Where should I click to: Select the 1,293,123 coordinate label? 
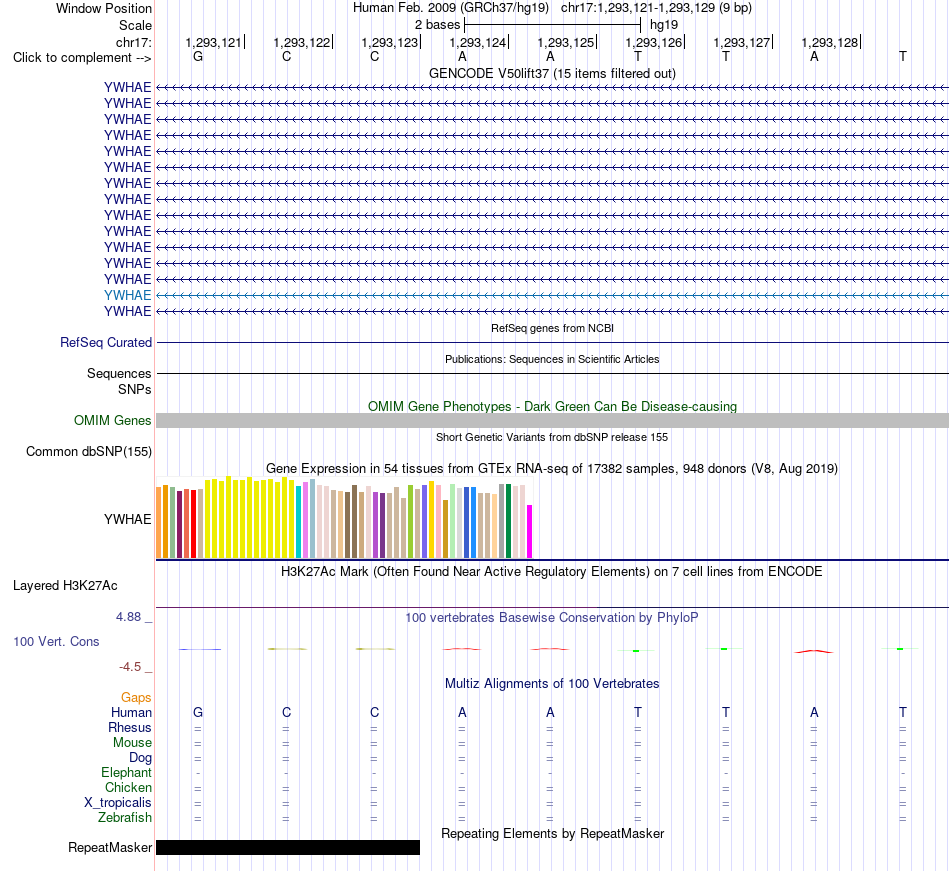[x=390, y=42]
